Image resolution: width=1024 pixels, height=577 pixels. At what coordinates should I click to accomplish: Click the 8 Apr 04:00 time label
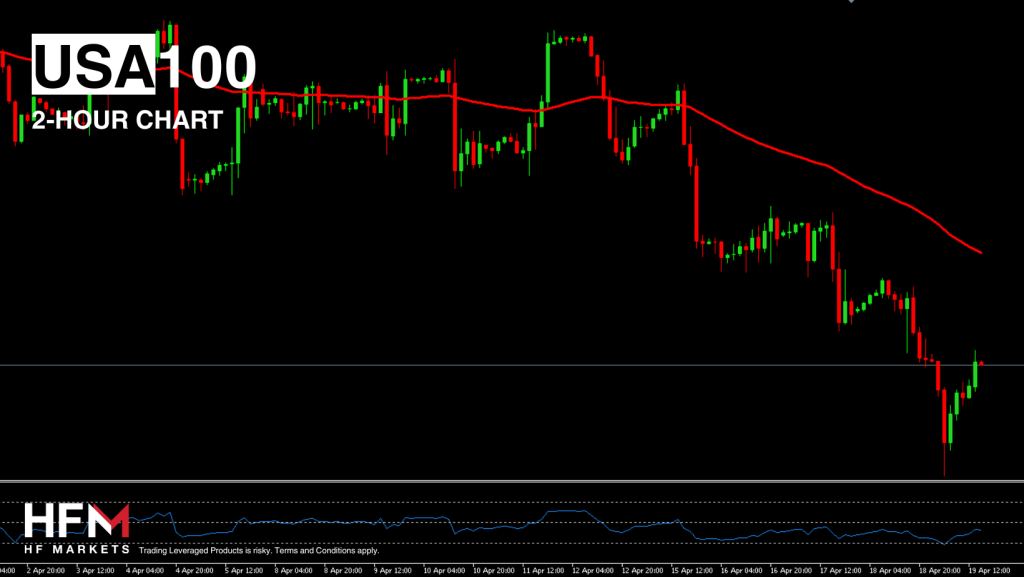point(292,570)
